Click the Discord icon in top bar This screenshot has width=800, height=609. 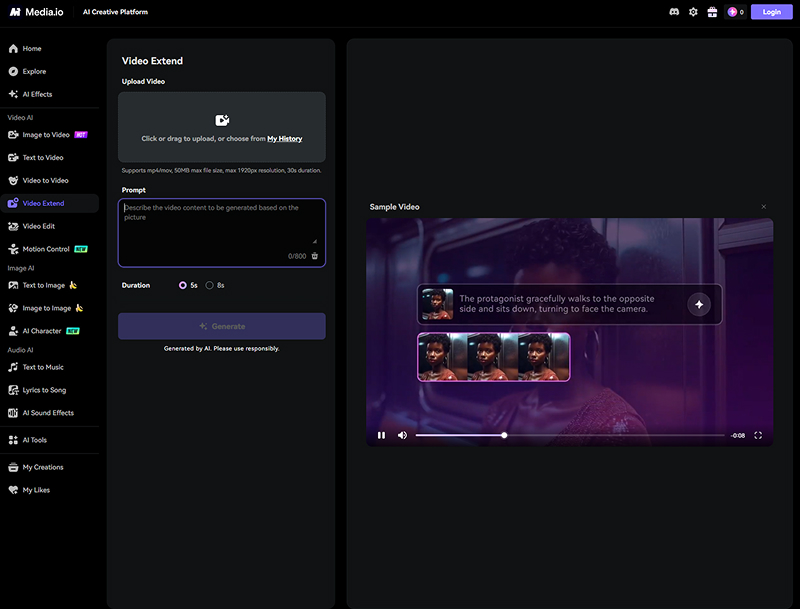point(674,12)
